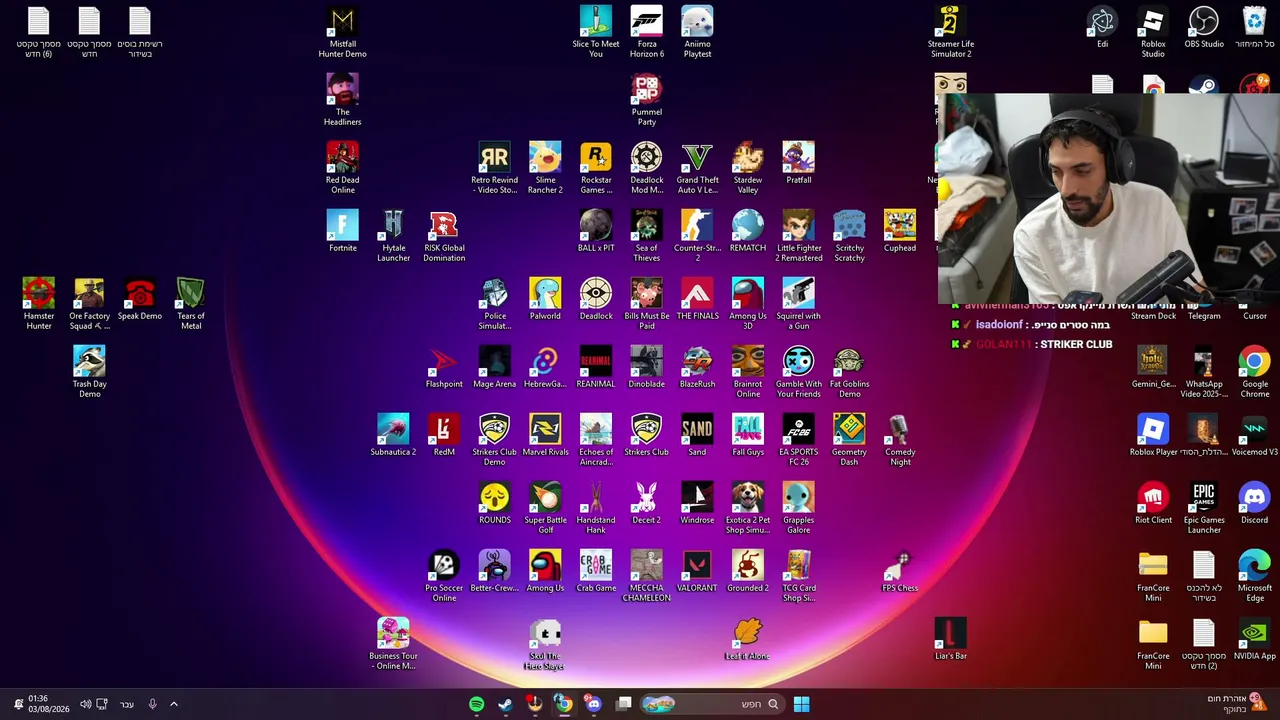Select the Cuphead icon

coord(899,231)
